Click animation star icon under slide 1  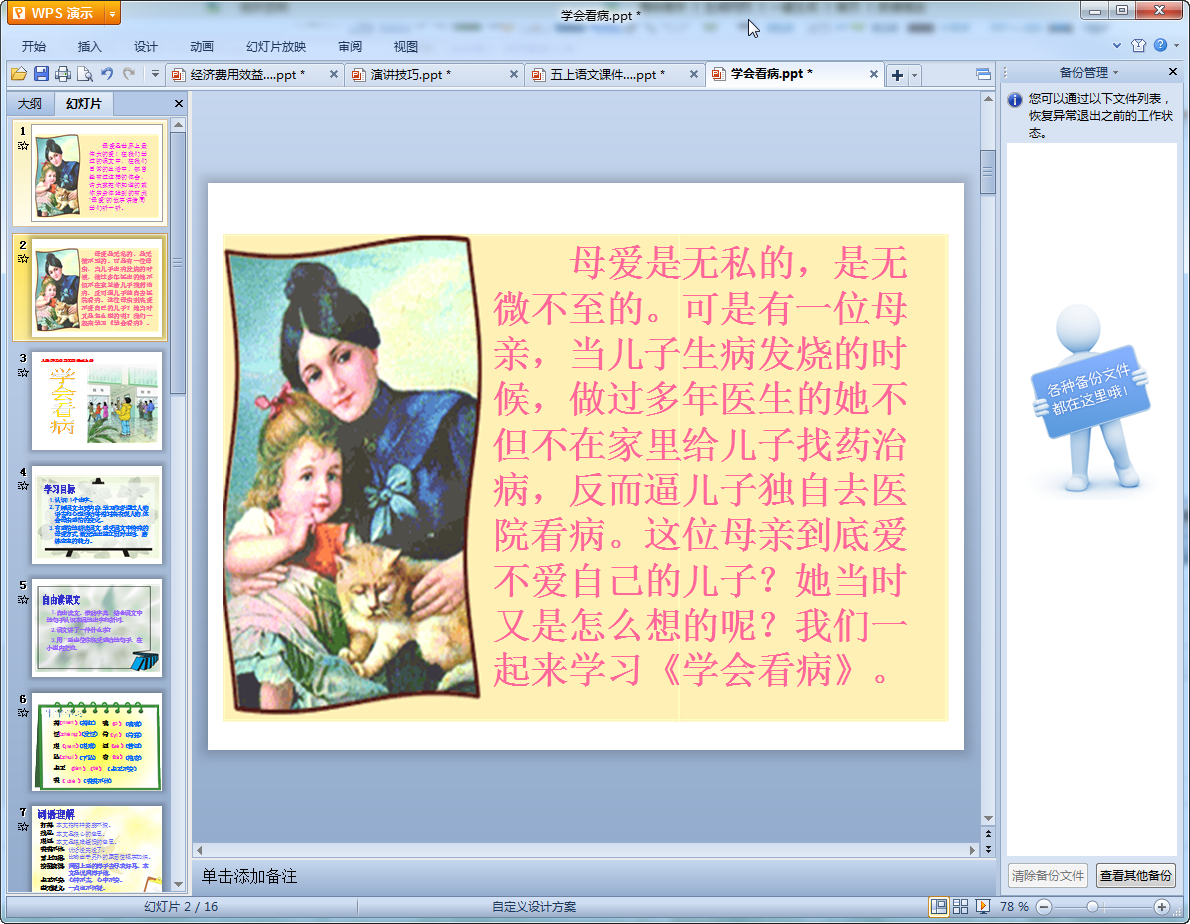[24, 146]
